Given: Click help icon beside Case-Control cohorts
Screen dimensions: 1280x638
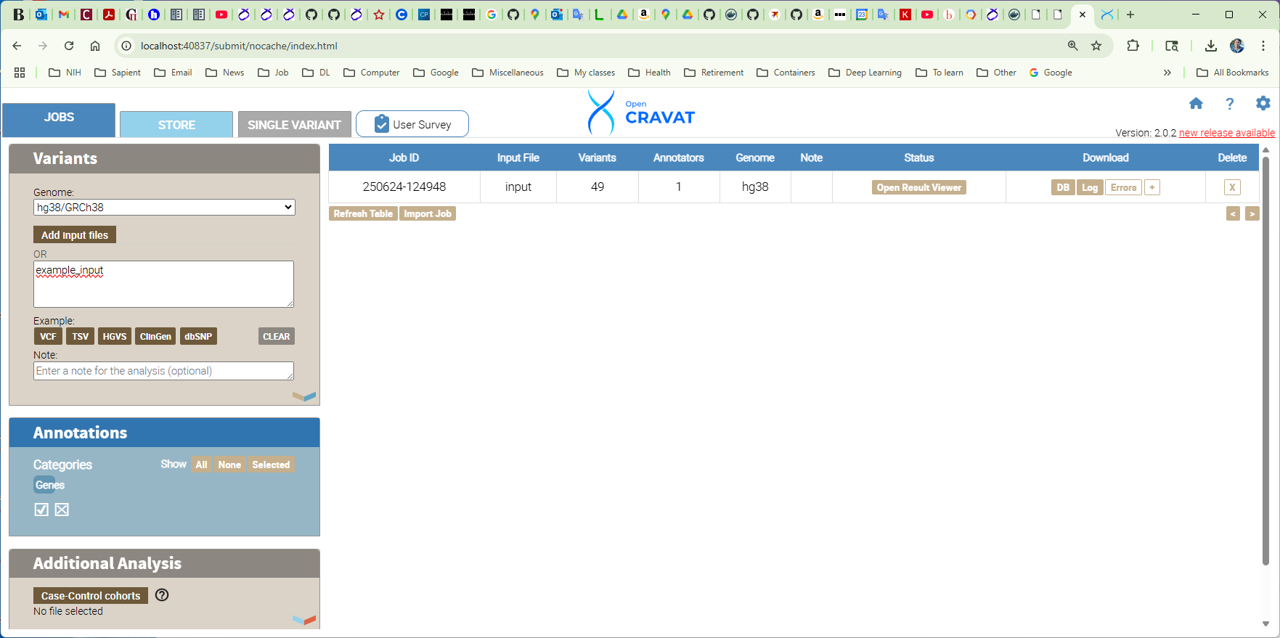Looking at the screenshot, I should coord(162,595).
